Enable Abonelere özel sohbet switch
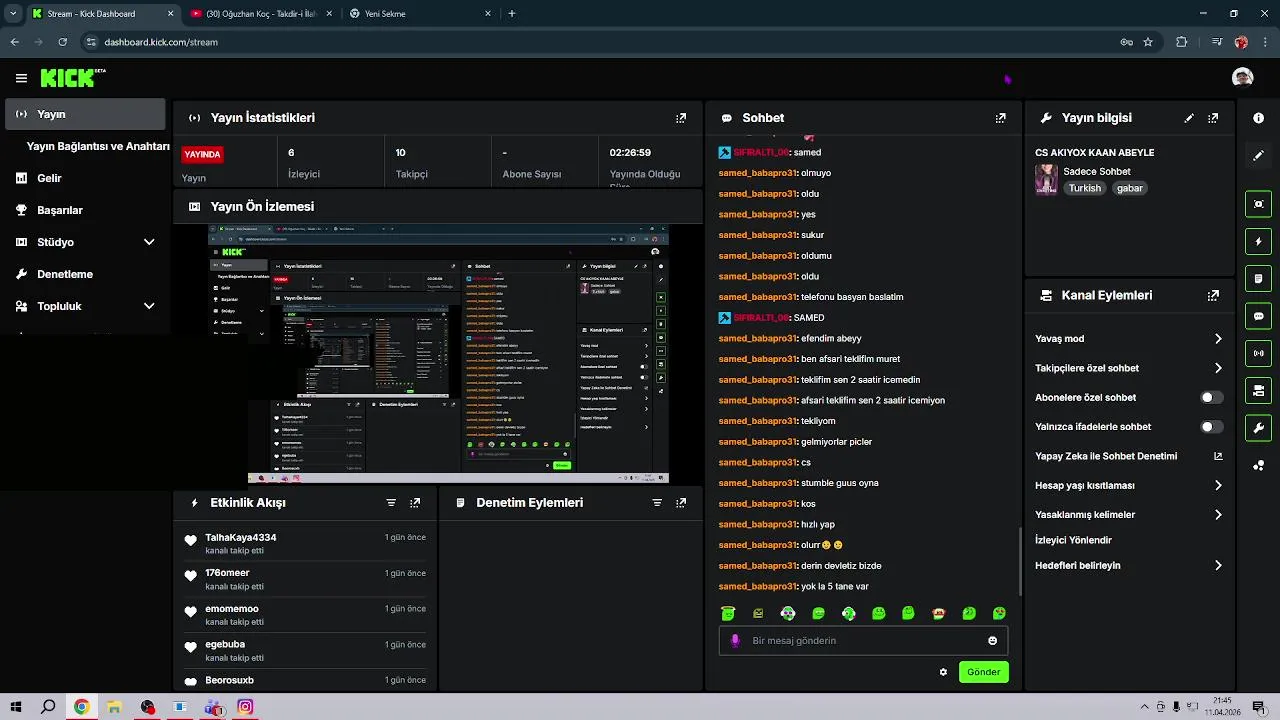This screenshot has width=1280, height=720. pyautogui.click(x=1211, y=397)
